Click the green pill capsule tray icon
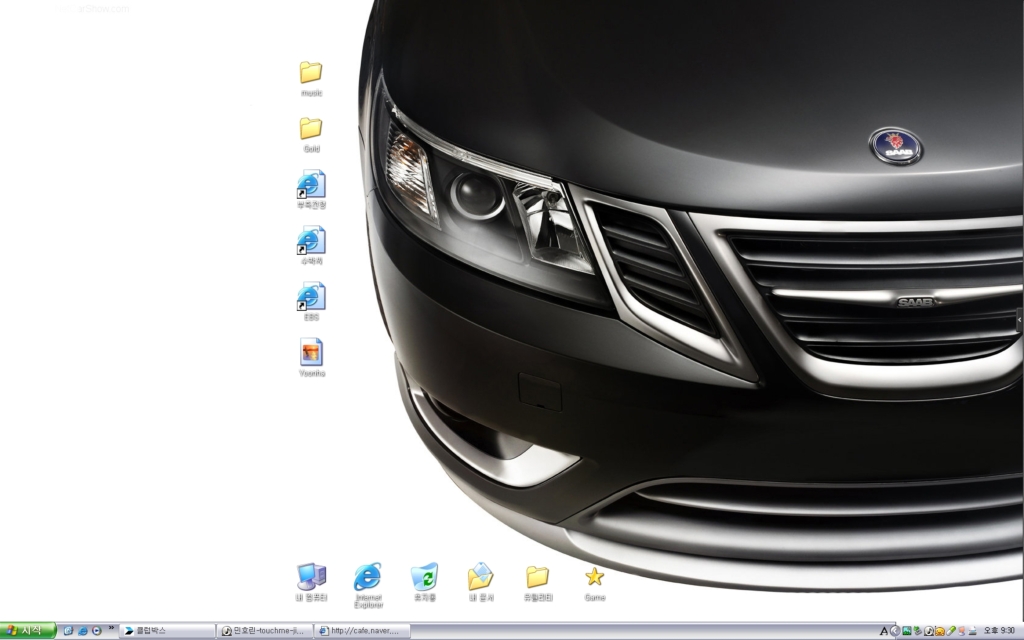The height and width of the screenshot is (640, 1024). coord(951,631)
